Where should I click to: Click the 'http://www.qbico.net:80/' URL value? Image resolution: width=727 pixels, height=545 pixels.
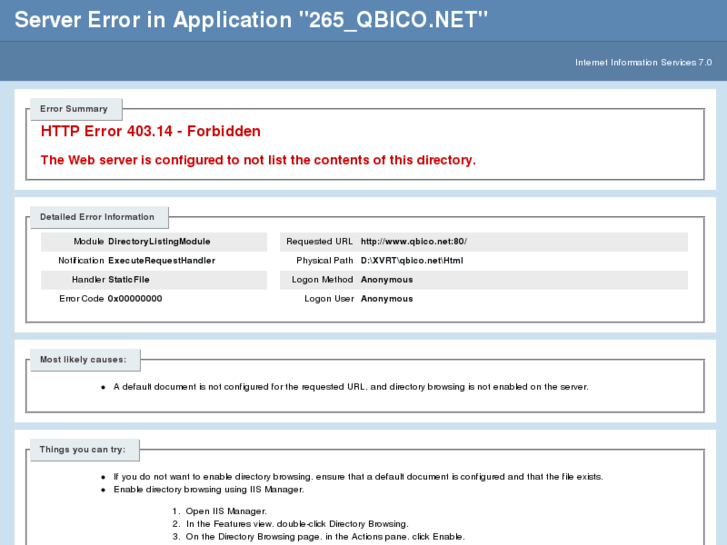coord(414,242)
